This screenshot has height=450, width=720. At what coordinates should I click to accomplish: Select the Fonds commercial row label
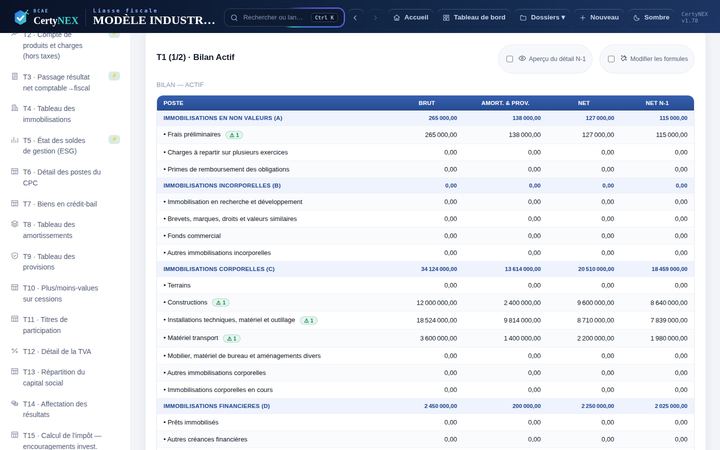point(192,236)
